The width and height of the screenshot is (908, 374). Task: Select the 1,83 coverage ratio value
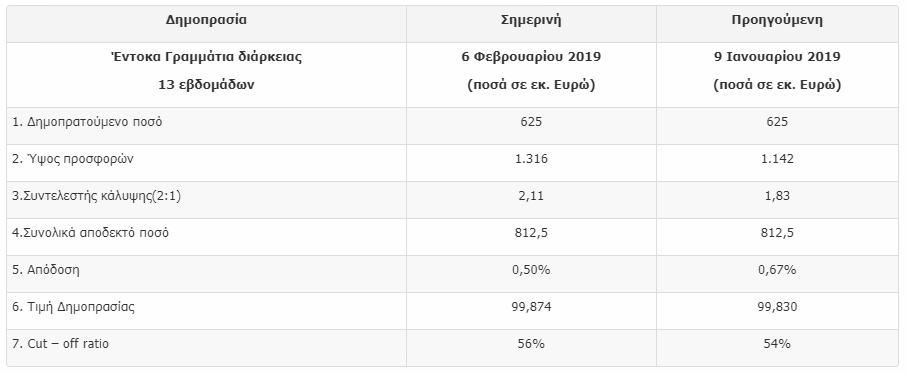pos(777,196)
